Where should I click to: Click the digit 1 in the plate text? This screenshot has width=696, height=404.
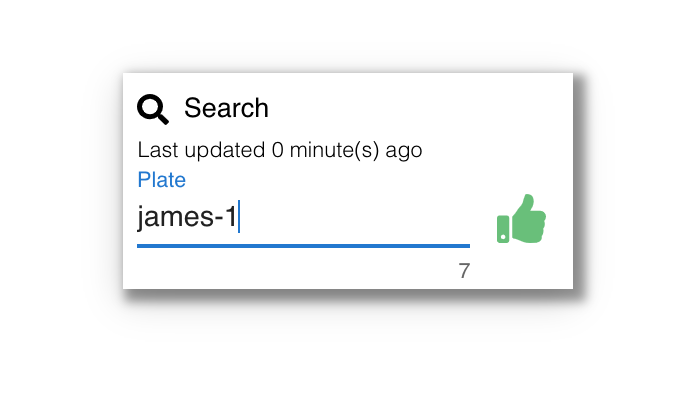230,217
